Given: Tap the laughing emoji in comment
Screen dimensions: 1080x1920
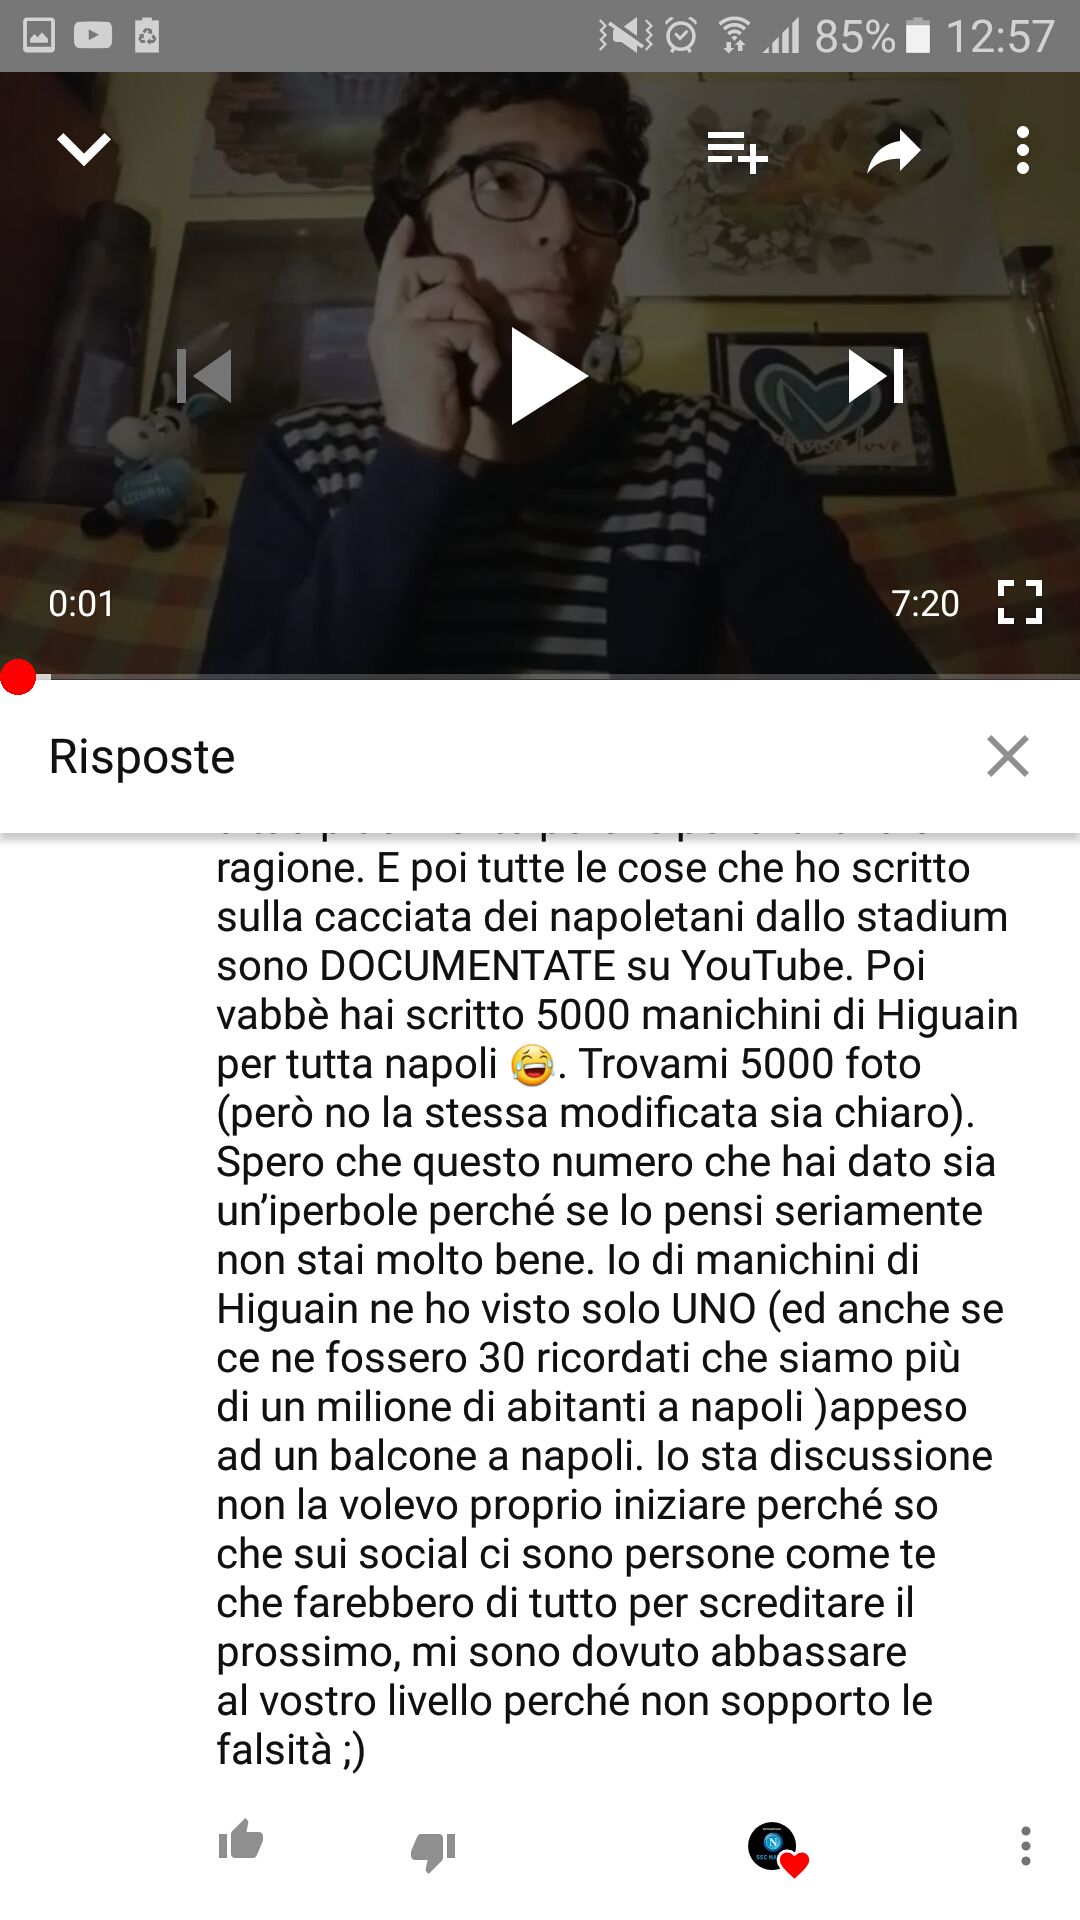Looking at the screenshot, I should [x=532, y=1065].
